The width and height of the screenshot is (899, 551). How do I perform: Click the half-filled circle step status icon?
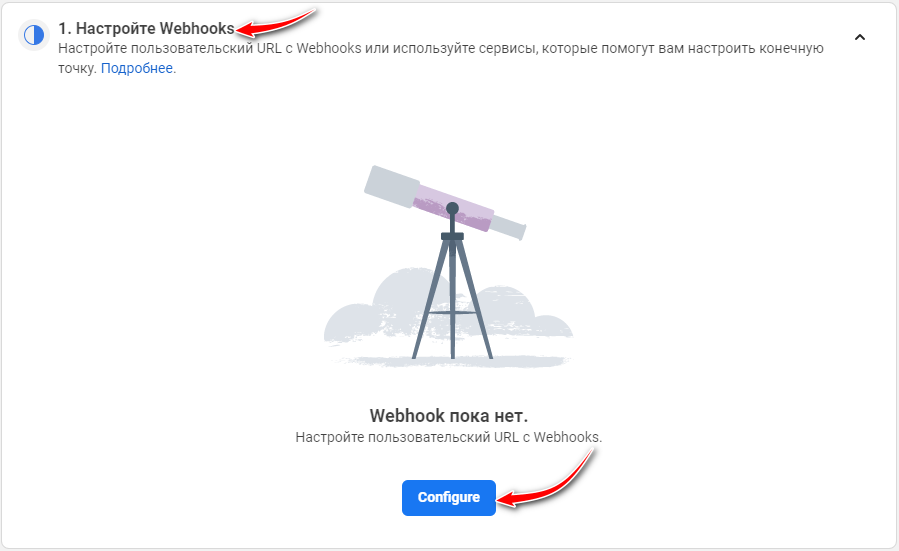34,35
